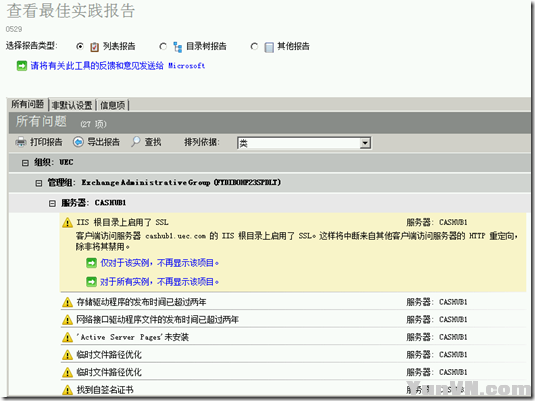
Task: Click the 排列依据 combo box field showing 类
Action: 304,143
